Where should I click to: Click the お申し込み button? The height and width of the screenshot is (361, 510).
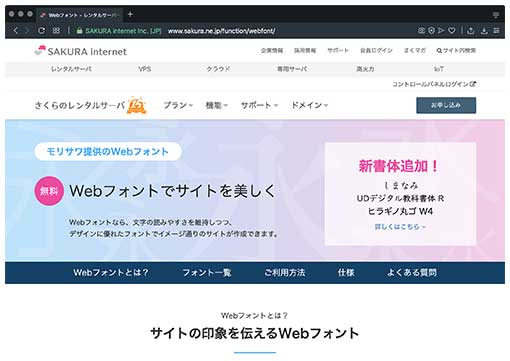pos(446,105)
